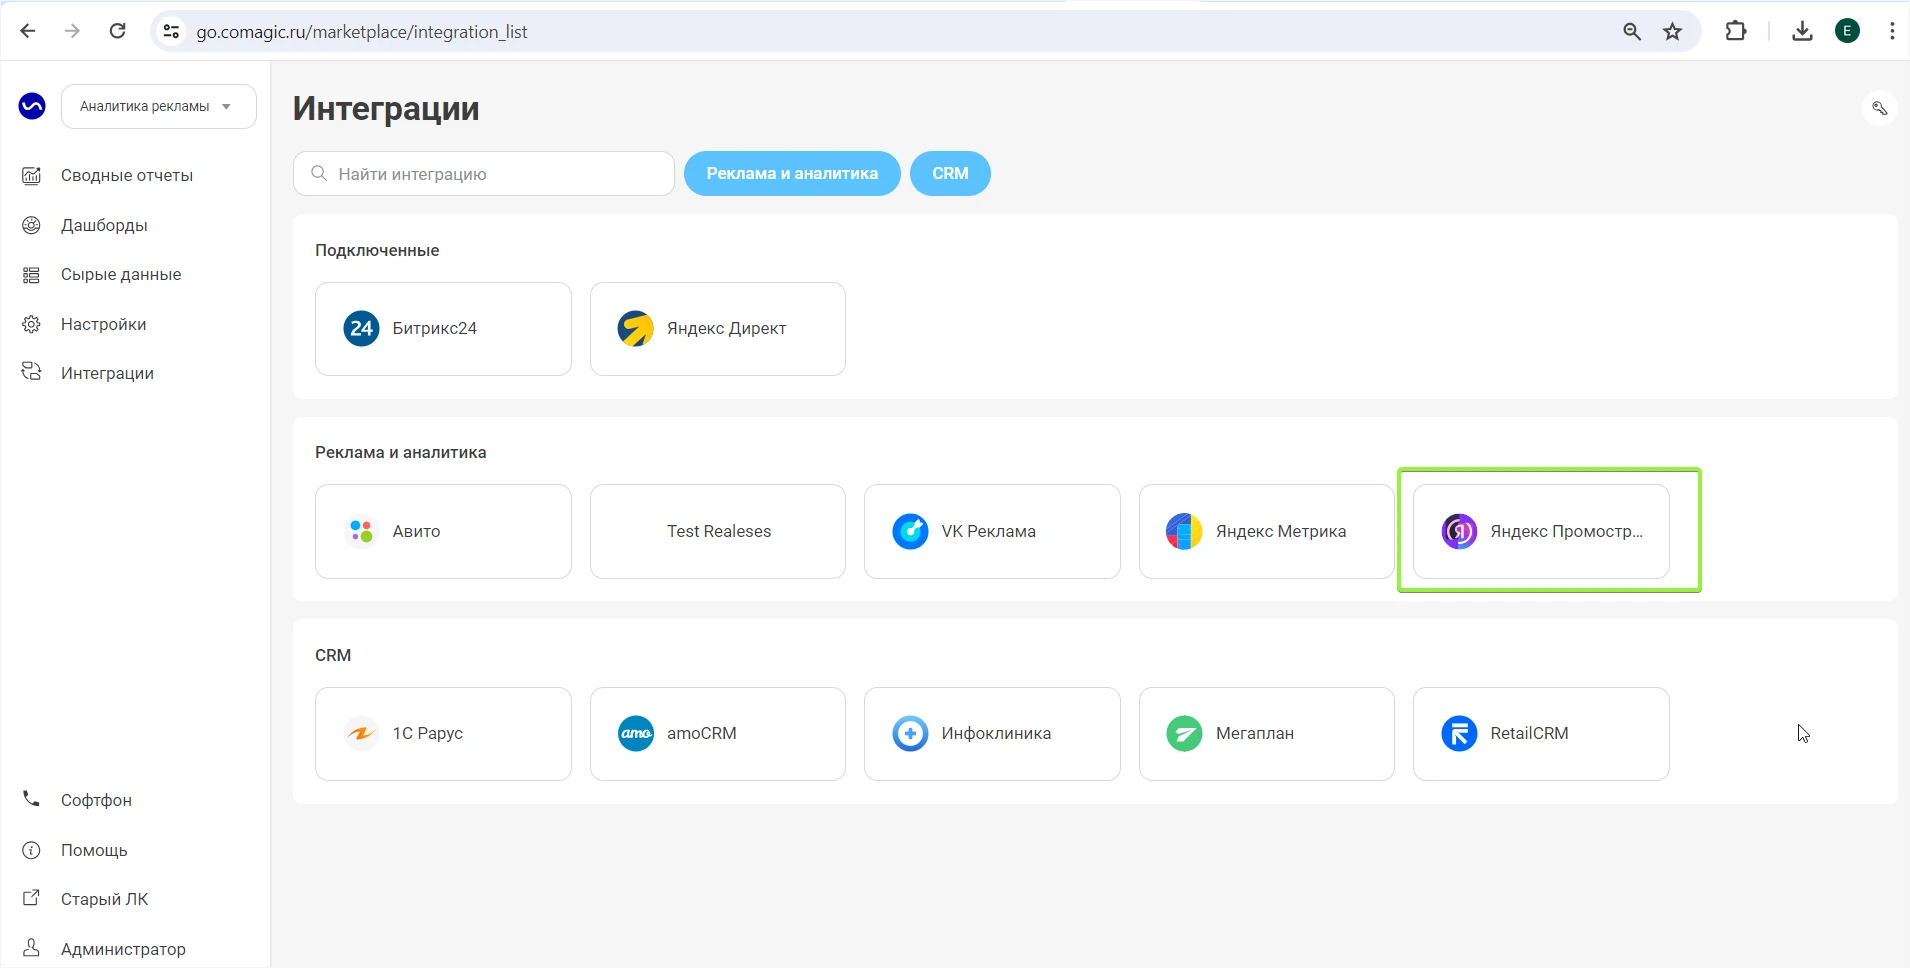This screenshot has width=1910, height=968.
Task: Click the Дашборды sidebar icon
Action: (x=32, y=225)
